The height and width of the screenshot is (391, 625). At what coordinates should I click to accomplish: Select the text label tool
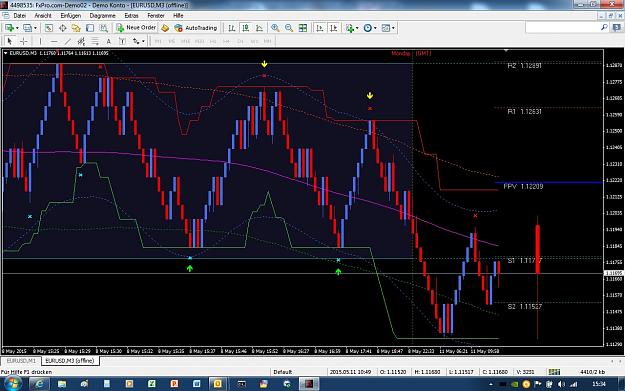[122, 41]
